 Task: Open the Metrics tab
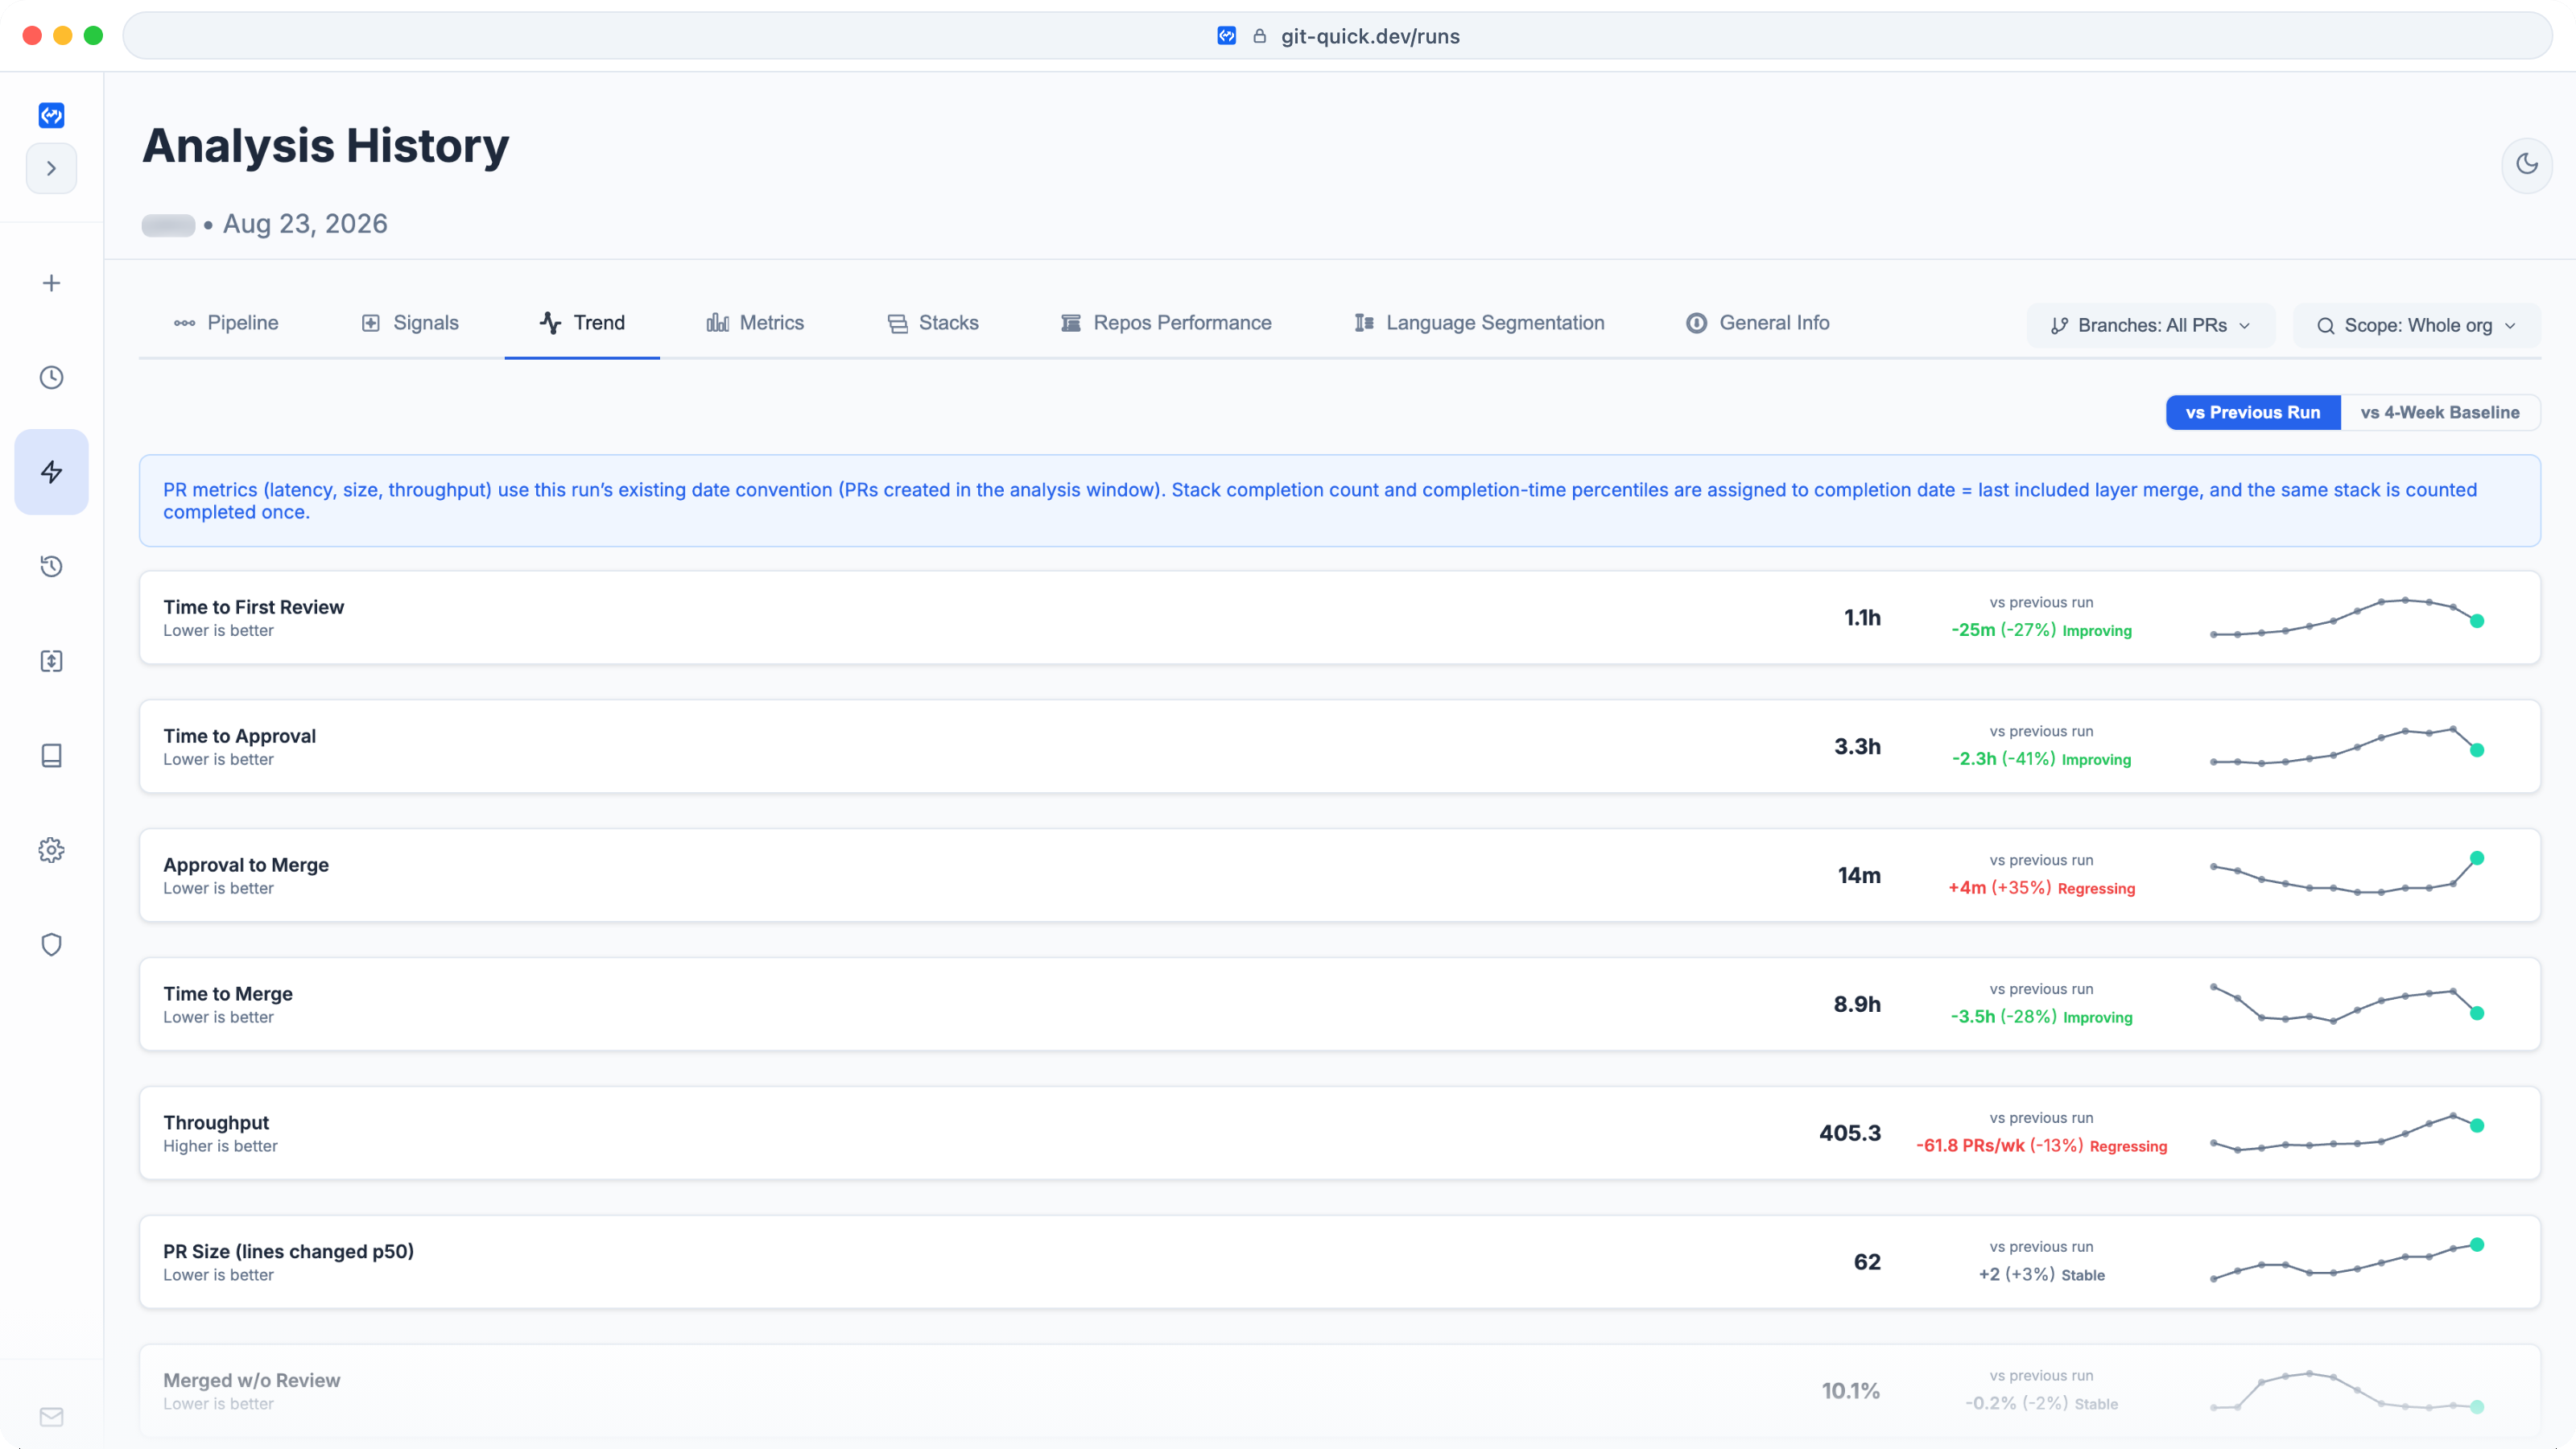[755, 323]
